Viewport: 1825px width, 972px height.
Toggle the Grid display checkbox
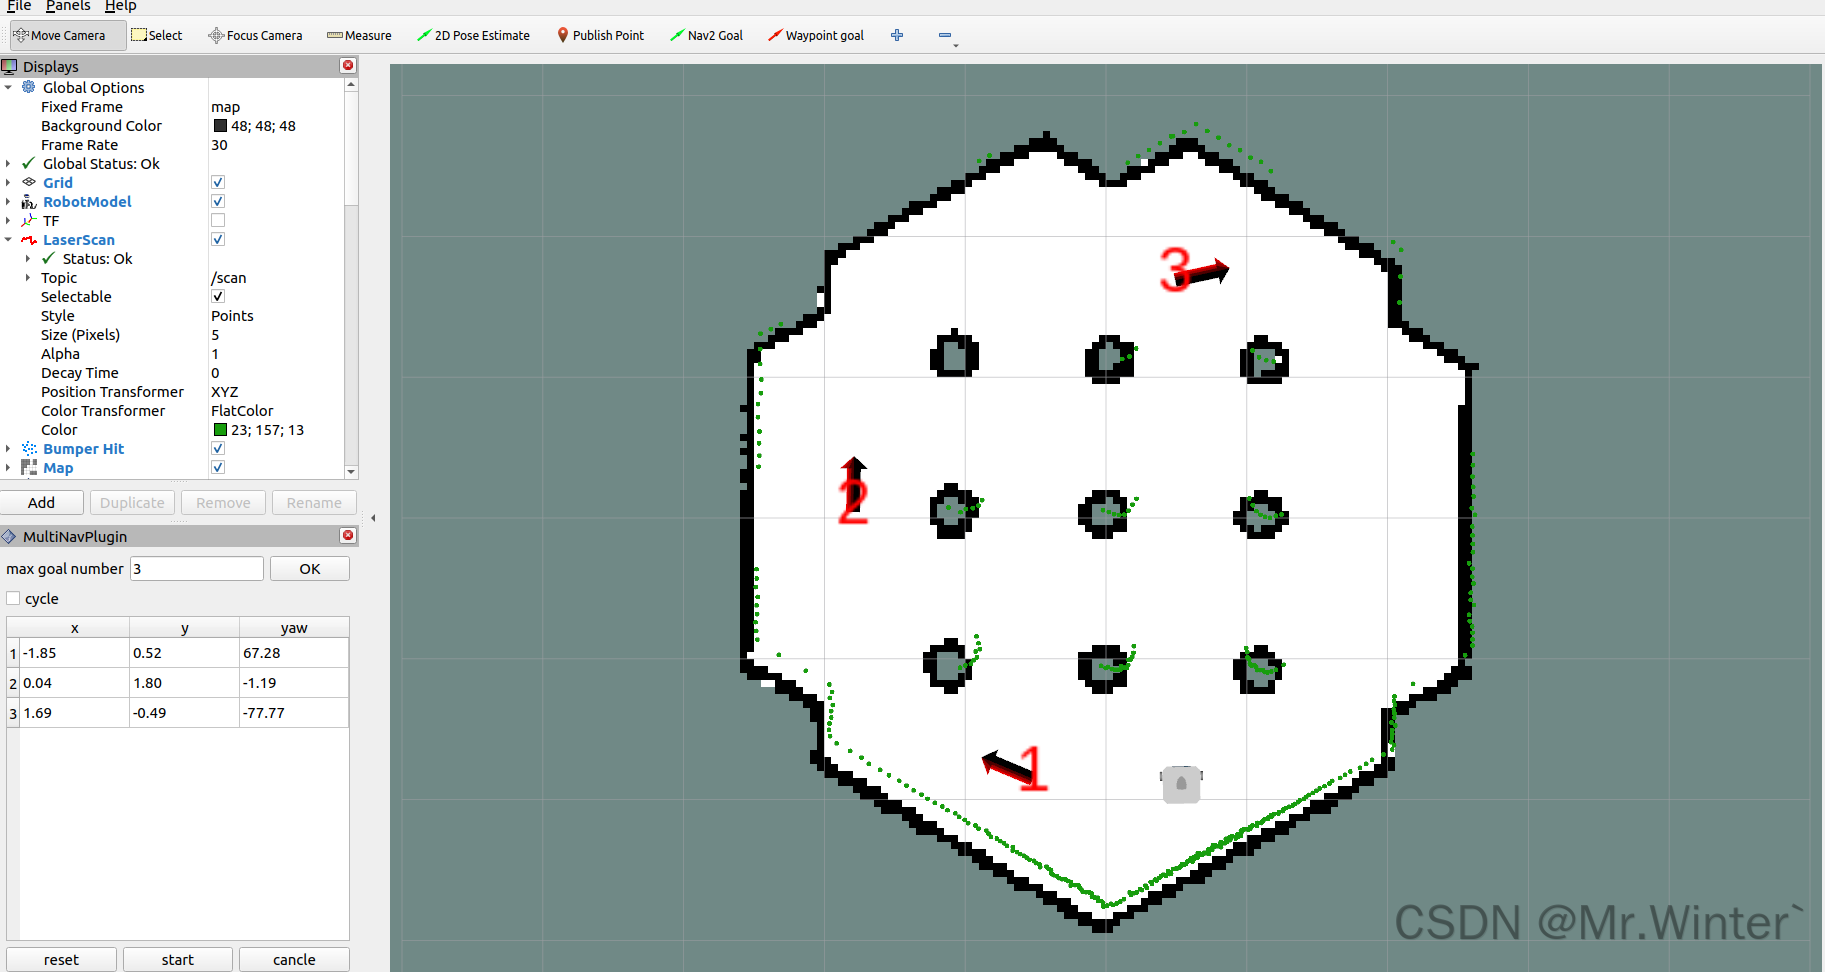click(218, 182)
